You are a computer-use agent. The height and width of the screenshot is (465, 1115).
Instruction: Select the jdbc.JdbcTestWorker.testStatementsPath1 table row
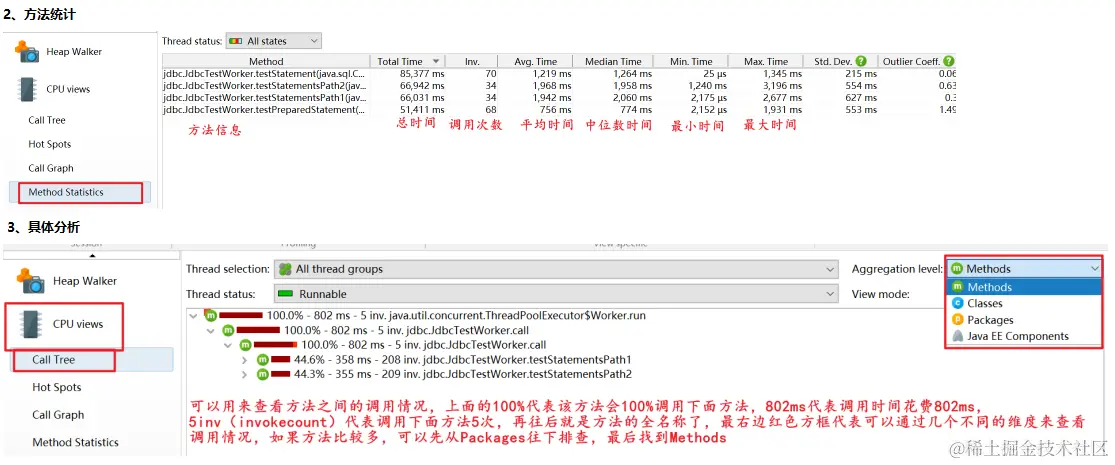(559, 98)
